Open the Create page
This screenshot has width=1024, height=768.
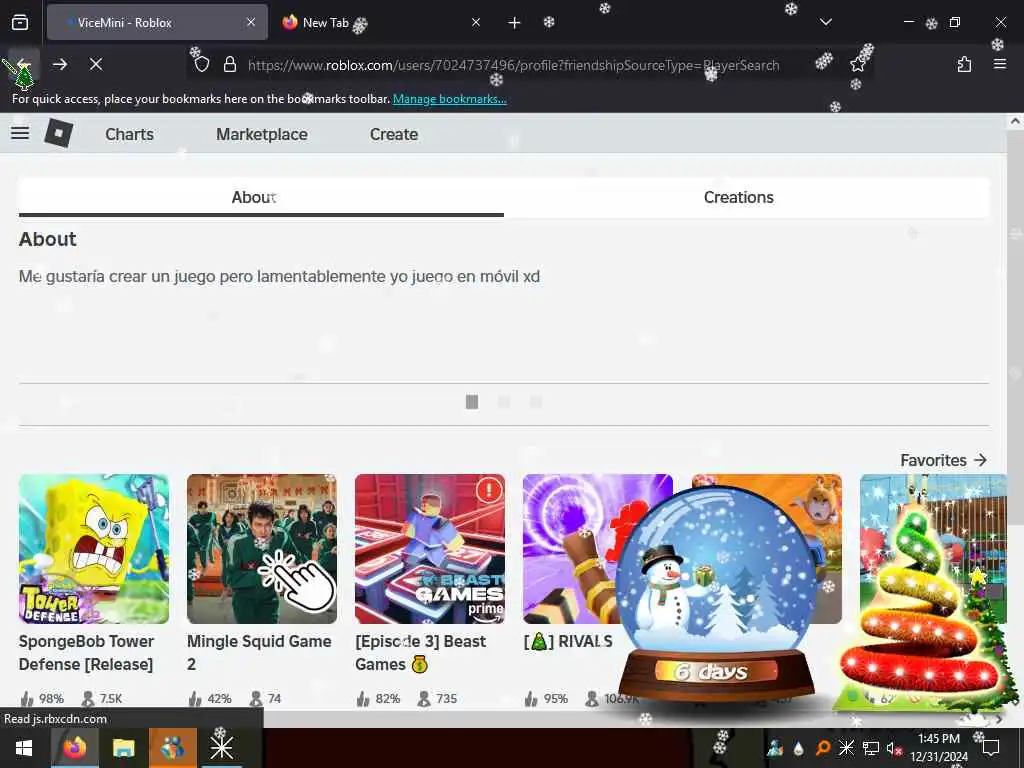[x=394, y=135]
